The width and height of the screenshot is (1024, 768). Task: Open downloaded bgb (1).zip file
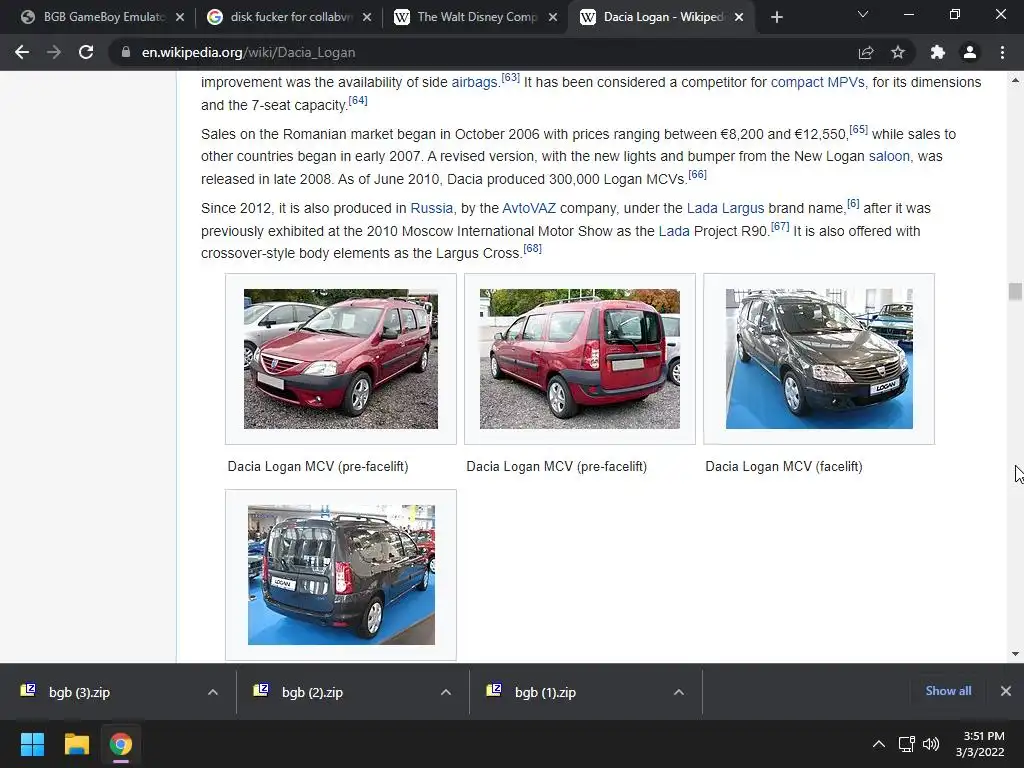(545, 692)
